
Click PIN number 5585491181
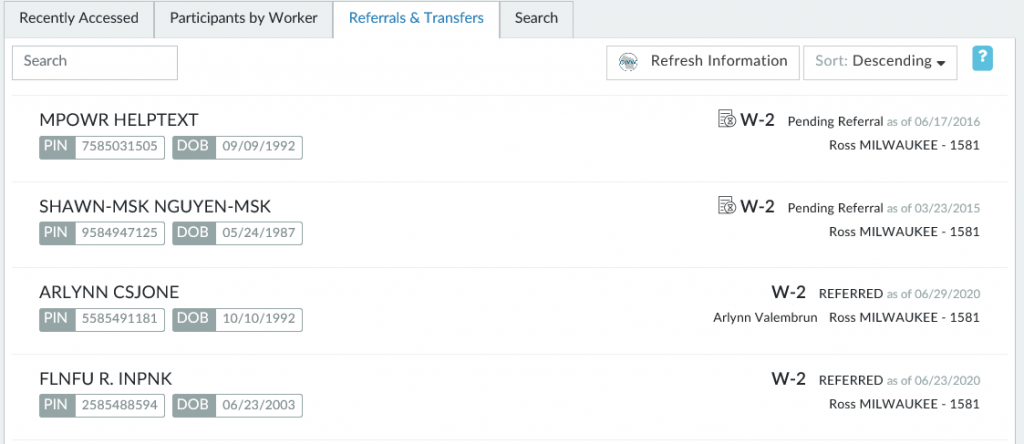(118, 319)
